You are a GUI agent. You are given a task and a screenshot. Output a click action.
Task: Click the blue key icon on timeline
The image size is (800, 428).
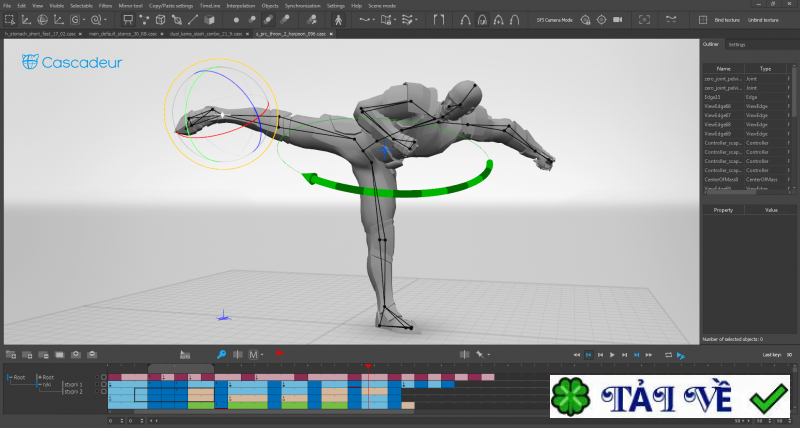coord(221,354)
